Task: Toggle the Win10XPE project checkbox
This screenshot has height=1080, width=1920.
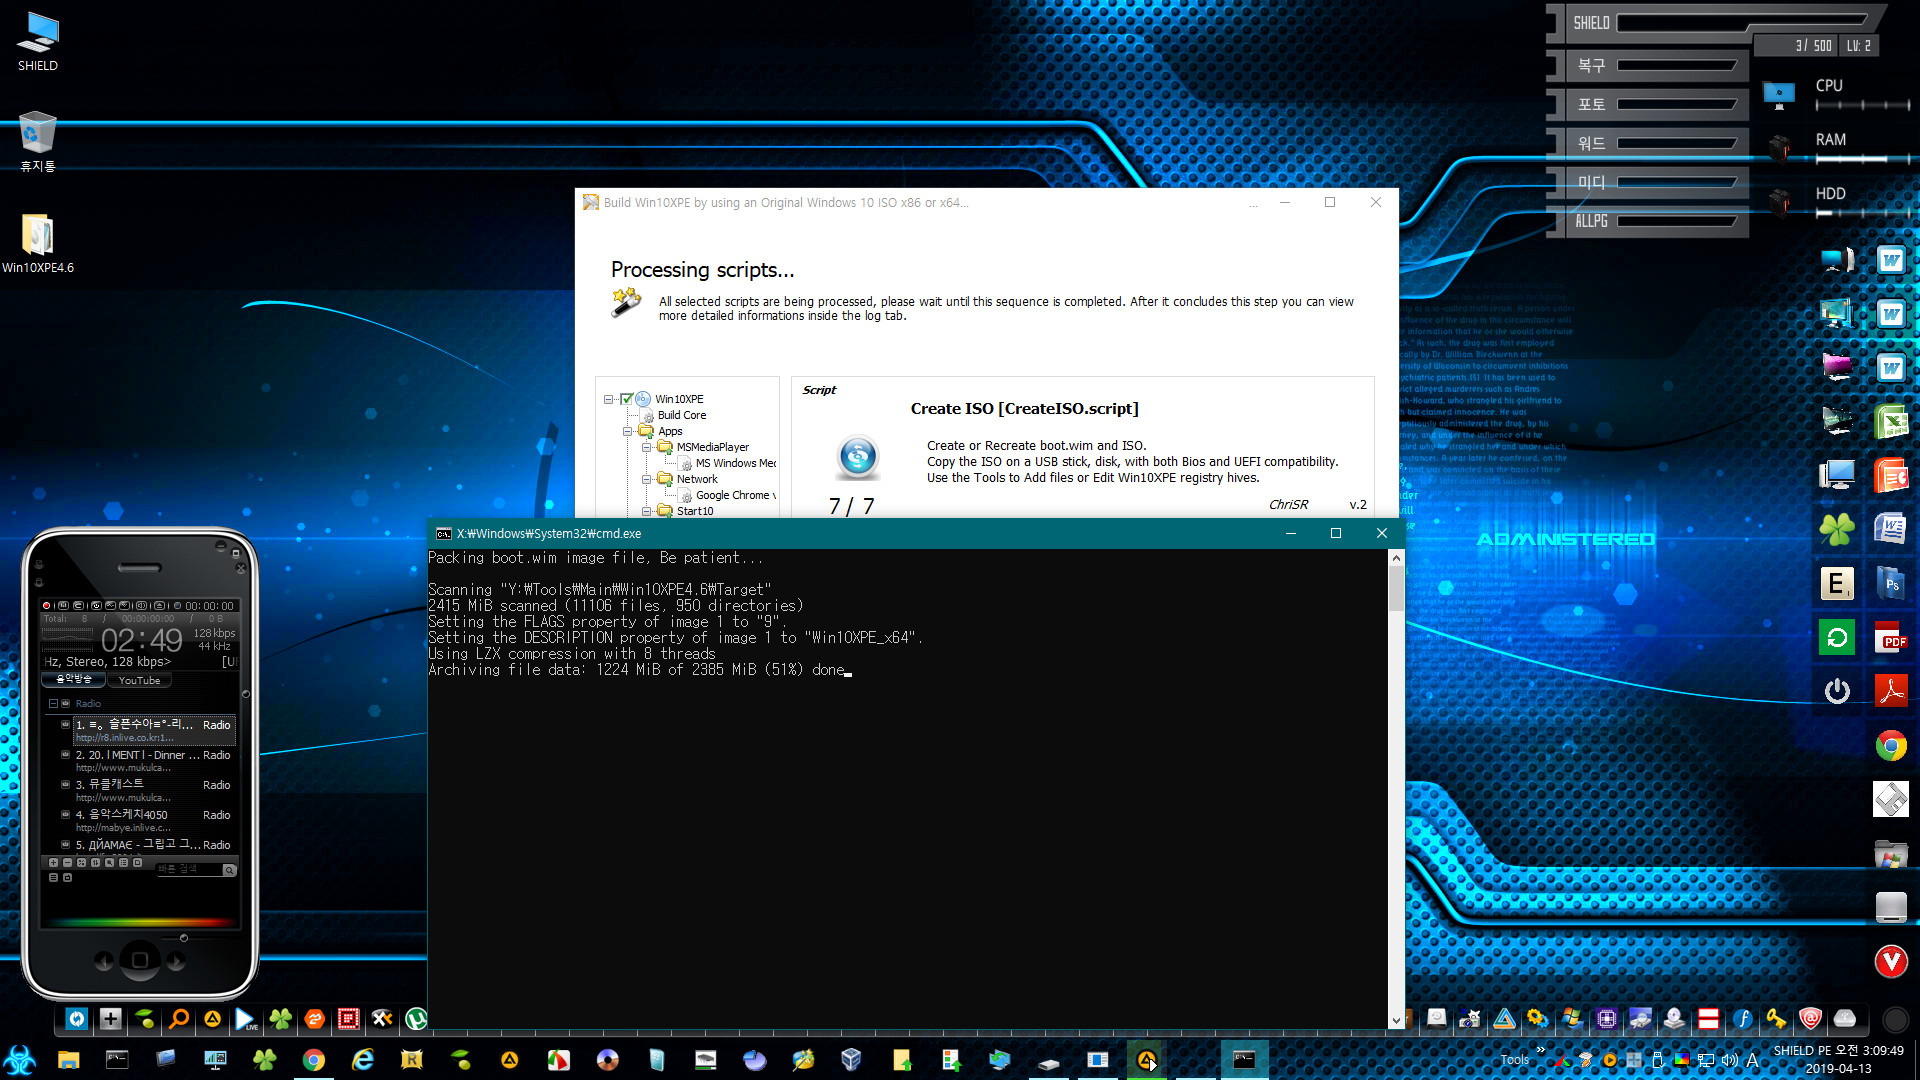Action: 626,399
